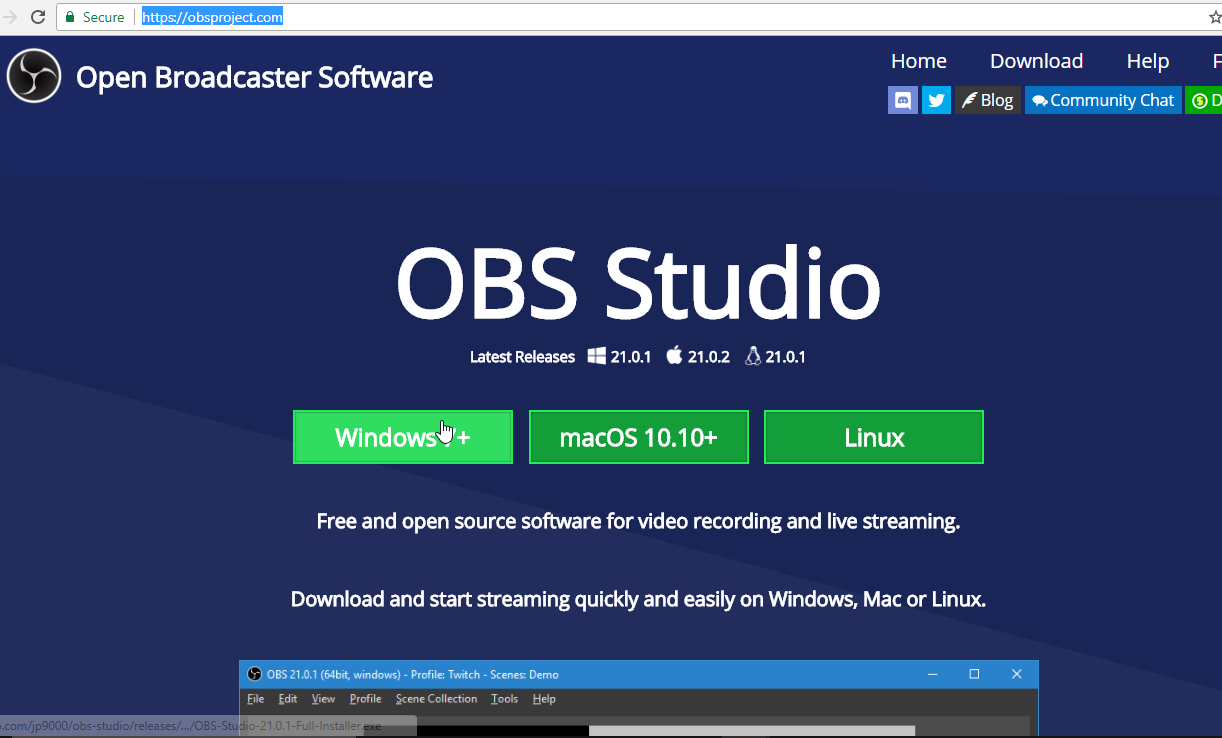
Task: Close the OBS demo window
Action: (x=1017, y=674)
